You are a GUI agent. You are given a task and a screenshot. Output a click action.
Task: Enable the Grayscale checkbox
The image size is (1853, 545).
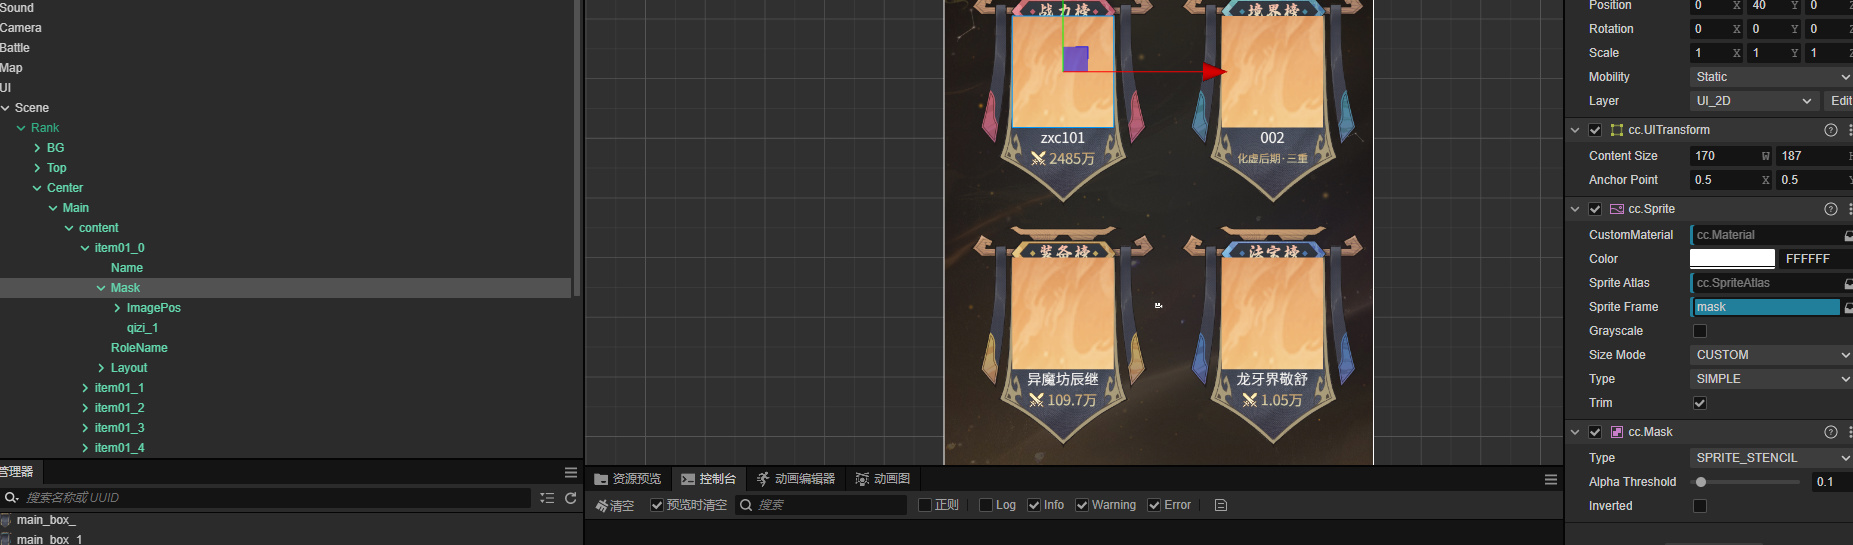[x=1700, y=331]
